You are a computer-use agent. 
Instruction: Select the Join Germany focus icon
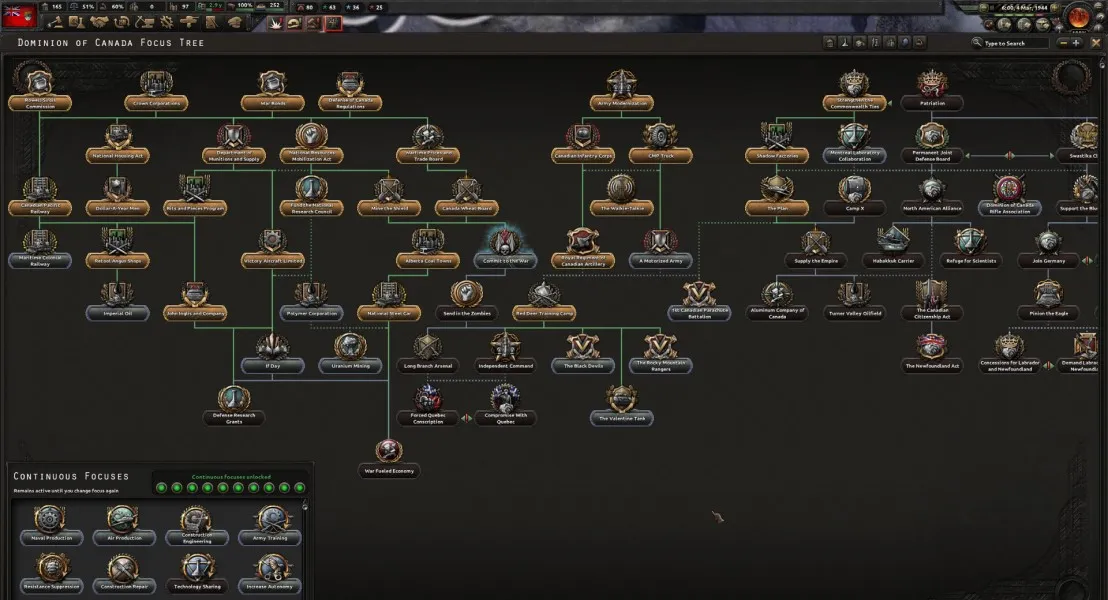point(1049,240)
